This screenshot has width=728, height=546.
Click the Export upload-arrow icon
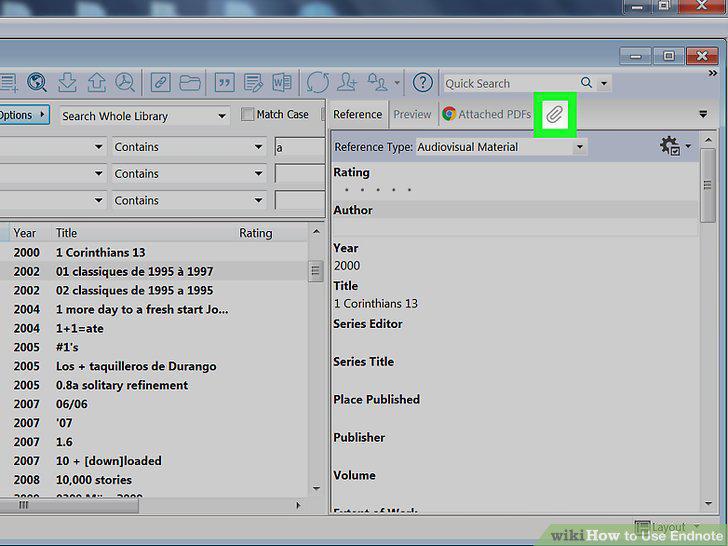(x=97, y=83)
